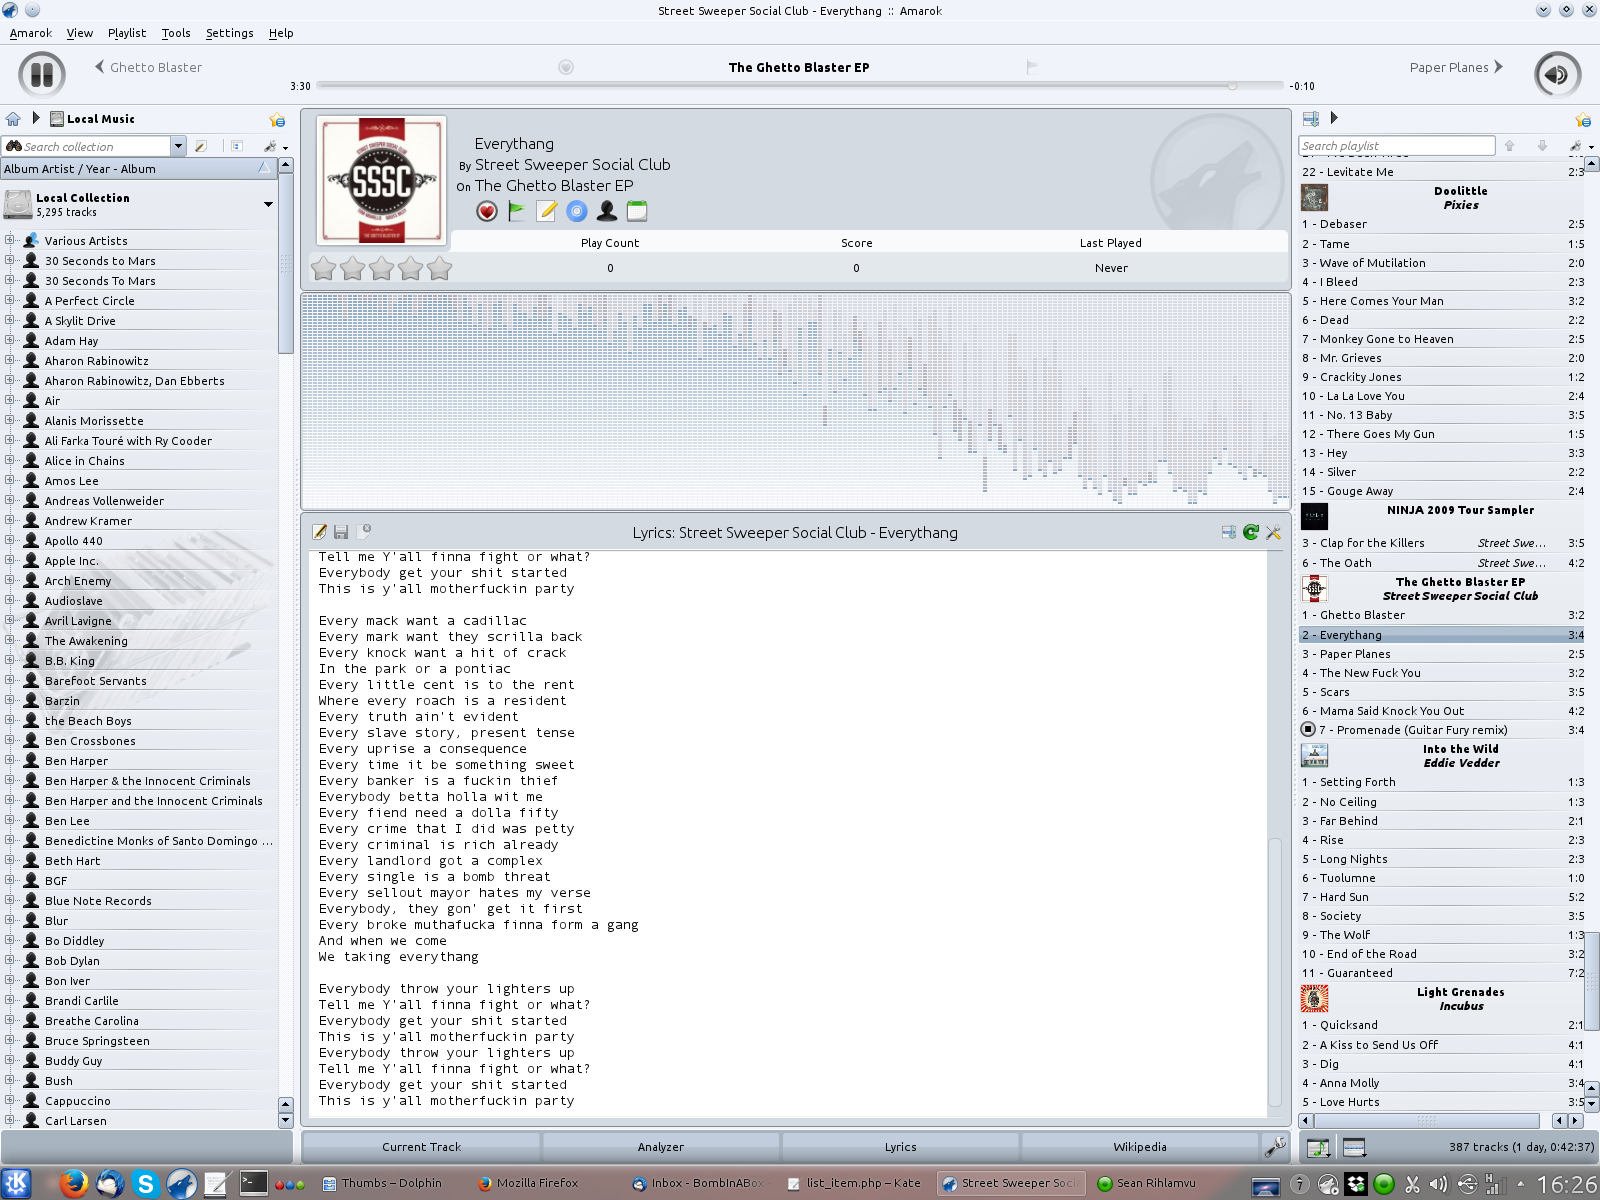
Task: Open the playlist music-note actions dropdown
Action: pyautogui.click(x=1319, y=1148)
